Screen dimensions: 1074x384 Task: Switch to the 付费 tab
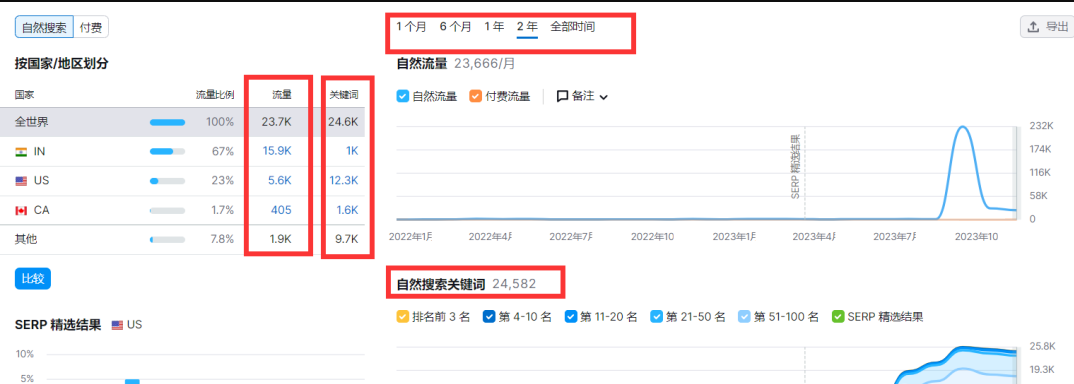click(90, 27)
